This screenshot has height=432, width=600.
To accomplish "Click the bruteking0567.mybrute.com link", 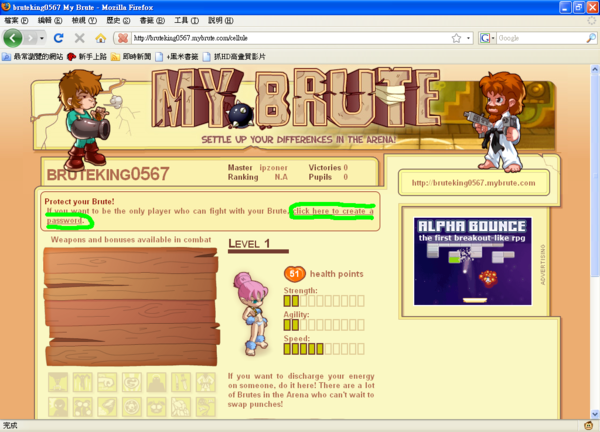I will pyautogui.click(x=473, y=183).
